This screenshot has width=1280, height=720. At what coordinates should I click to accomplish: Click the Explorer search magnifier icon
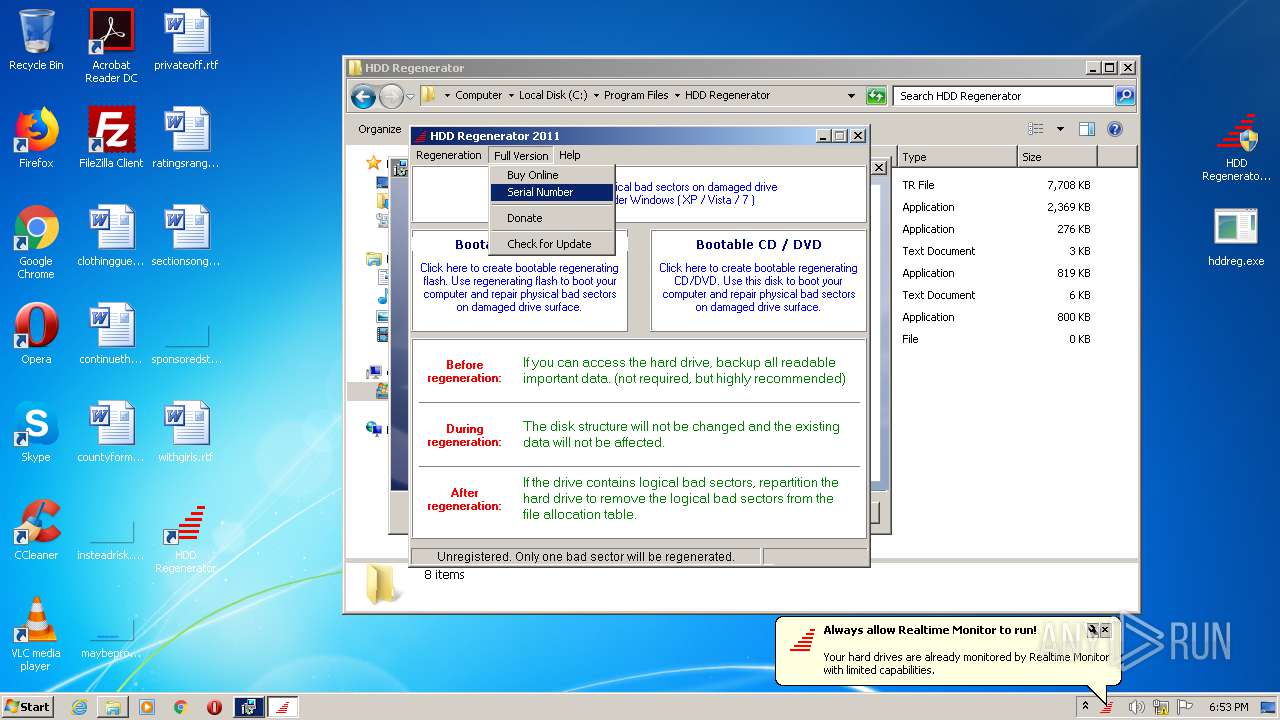click(1125, 96)
